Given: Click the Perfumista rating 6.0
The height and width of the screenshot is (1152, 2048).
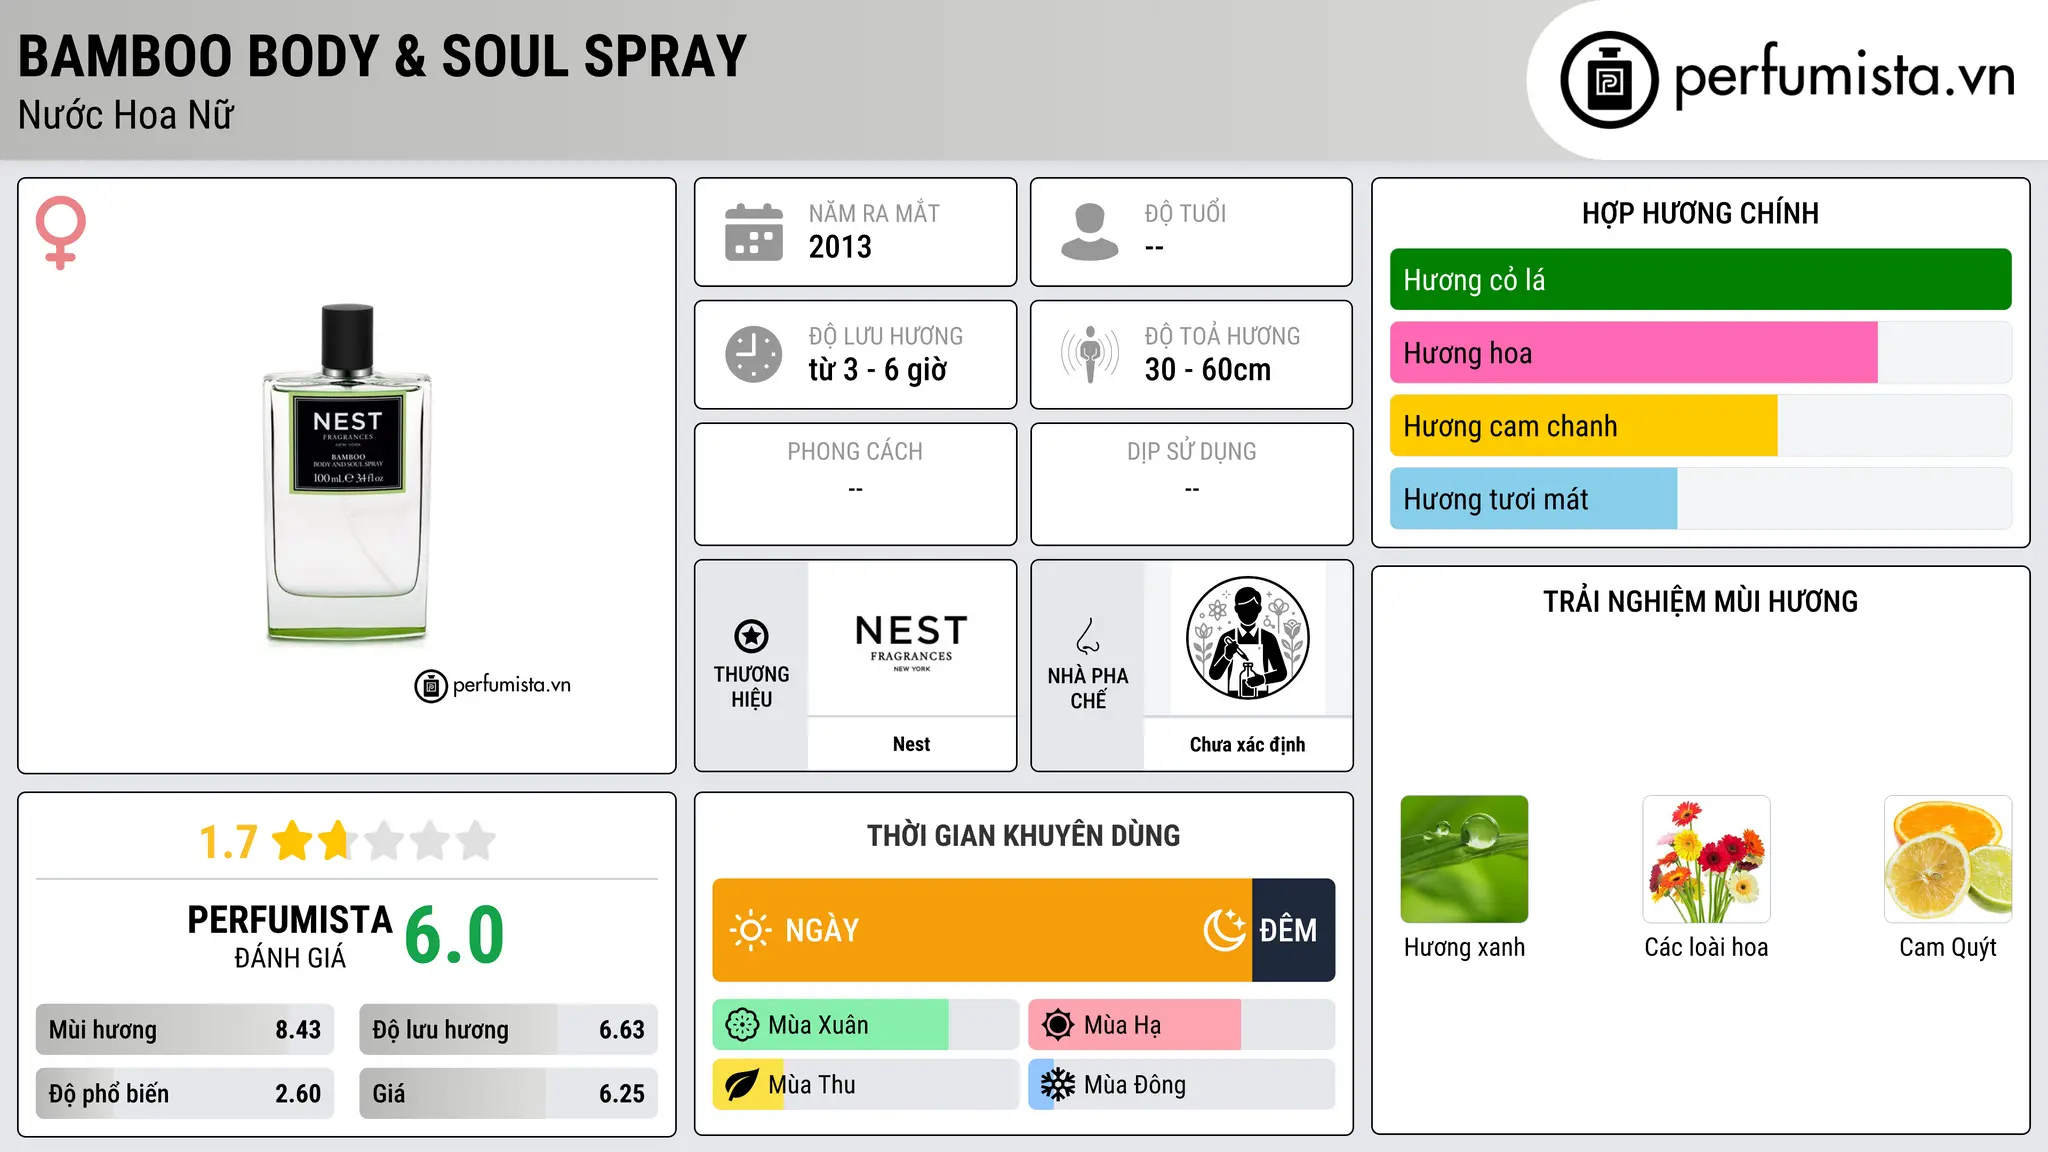Looking at the screenshot, I should point(454,935).
